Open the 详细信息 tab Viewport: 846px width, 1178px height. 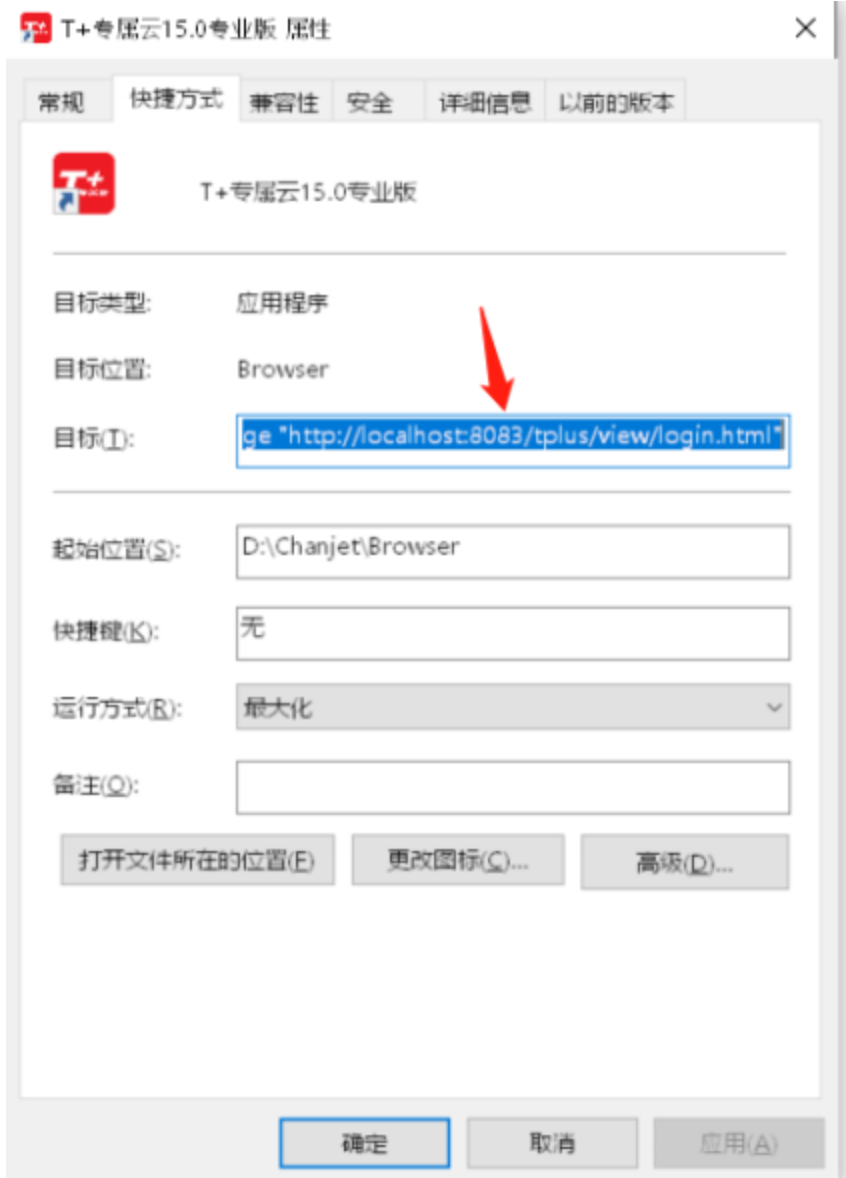[485, 101]
